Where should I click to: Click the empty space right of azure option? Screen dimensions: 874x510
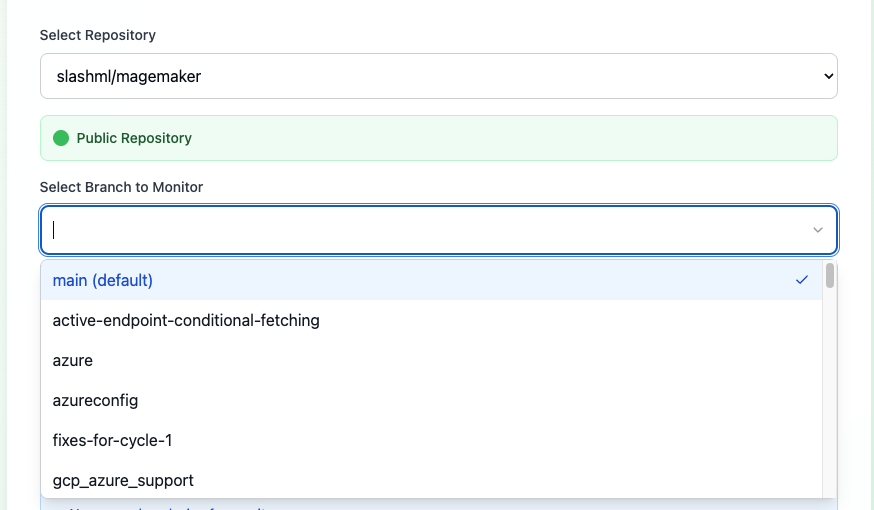click(x=457, y=361)
